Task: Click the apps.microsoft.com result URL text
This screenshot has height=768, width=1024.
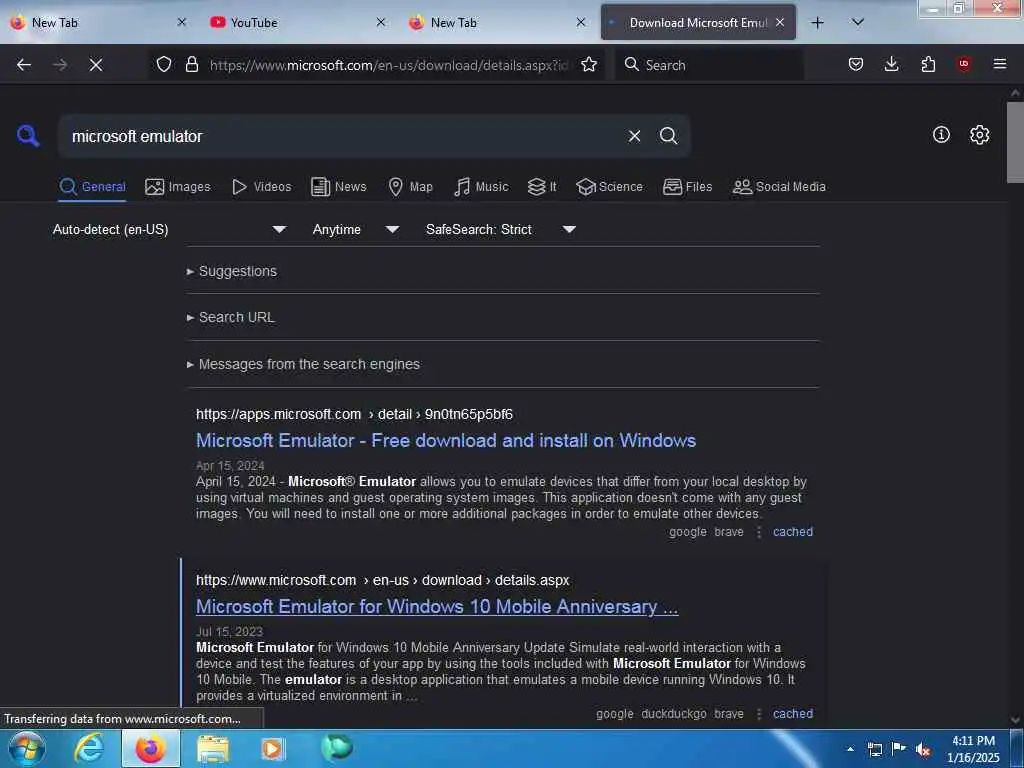Action: coord(354,414)
